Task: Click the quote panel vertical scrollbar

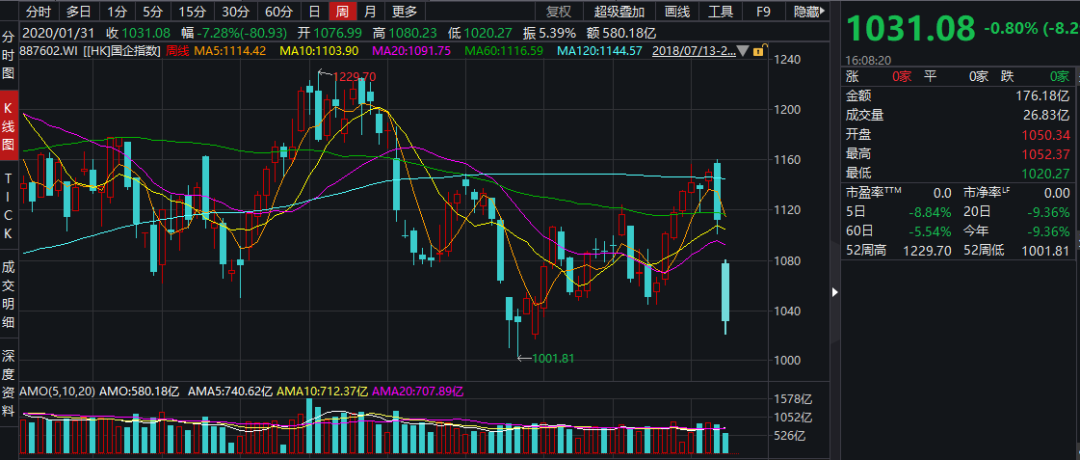Action: pos(1077,165)
